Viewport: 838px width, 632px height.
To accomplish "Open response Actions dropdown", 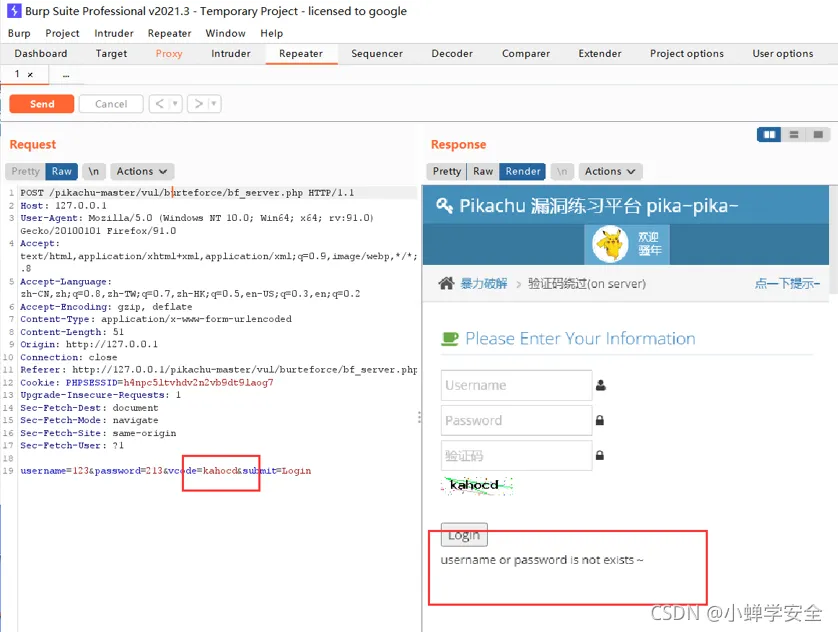I will tap(610, 171).
